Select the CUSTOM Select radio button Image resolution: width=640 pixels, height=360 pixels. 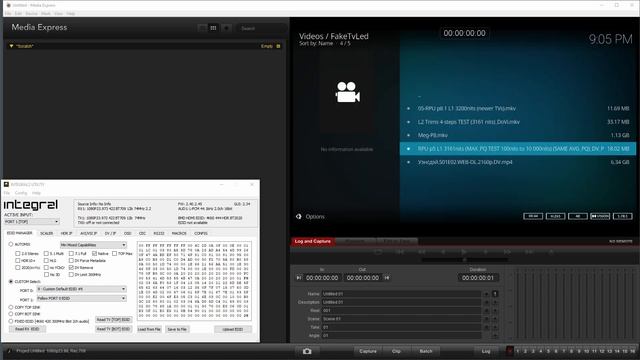(11, 282)
